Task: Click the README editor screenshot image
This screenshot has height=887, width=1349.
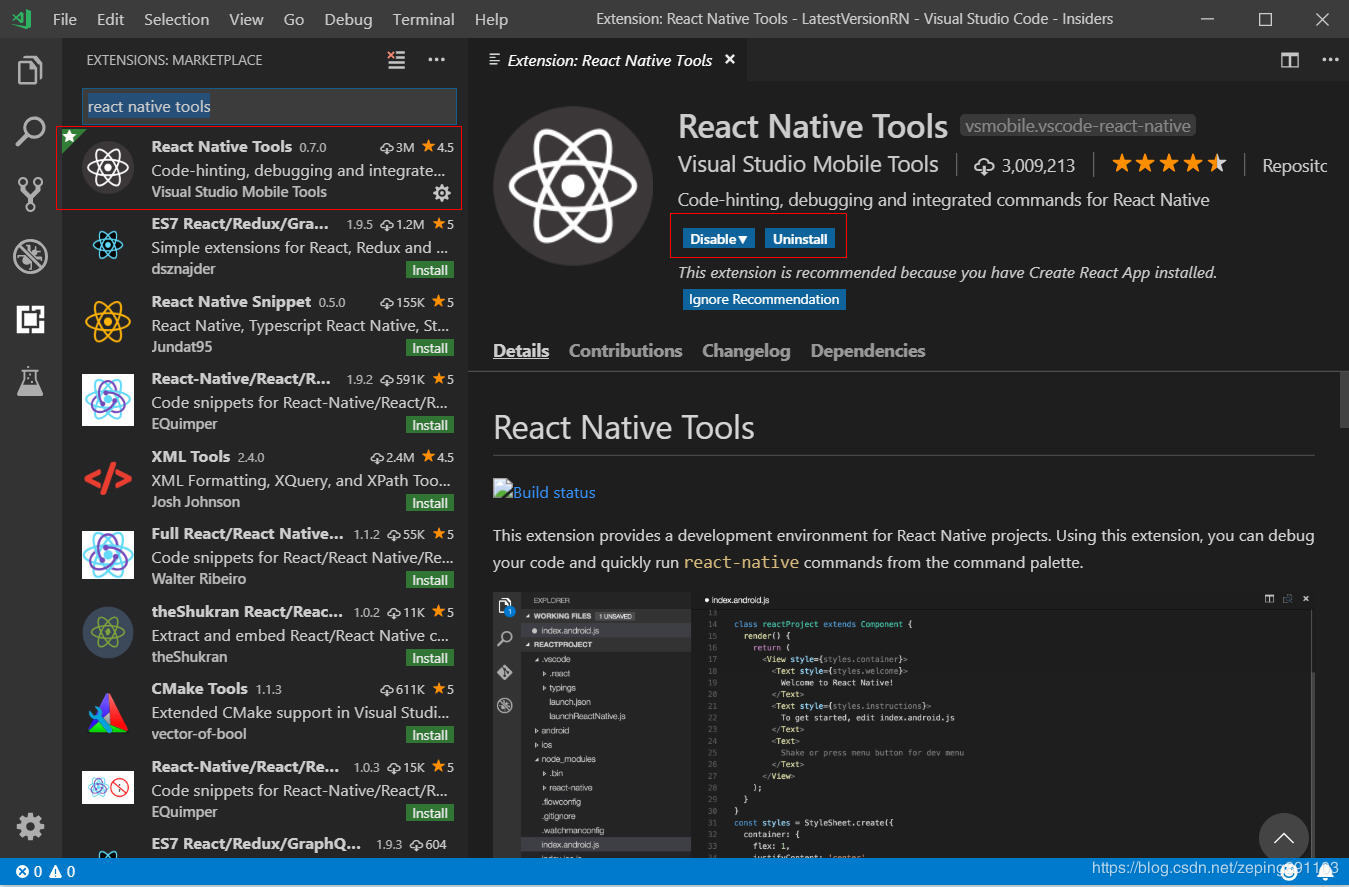Action: click(x=904, y=724)
